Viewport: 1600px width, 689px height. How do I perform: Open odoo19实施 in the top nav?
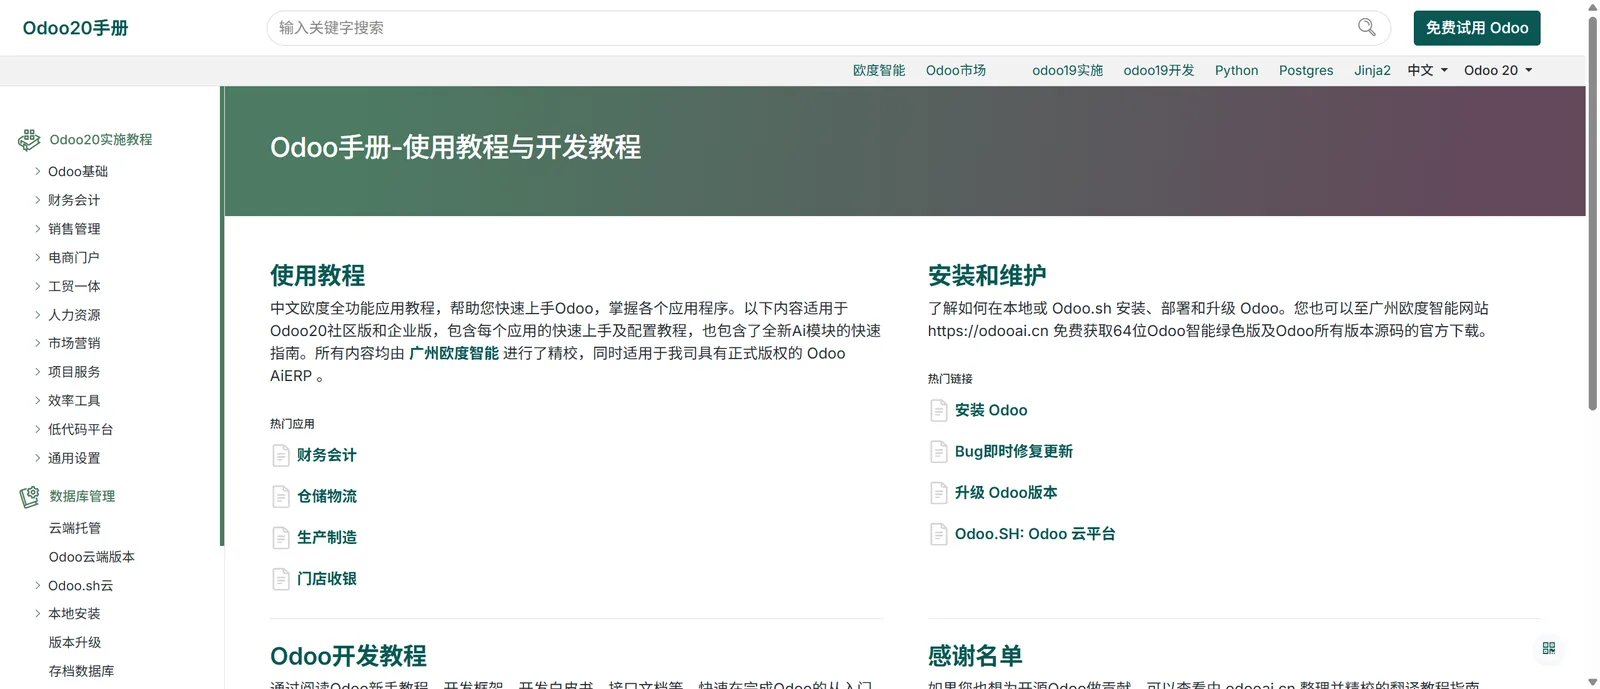pyautogui.click(x=1067, y=70)
